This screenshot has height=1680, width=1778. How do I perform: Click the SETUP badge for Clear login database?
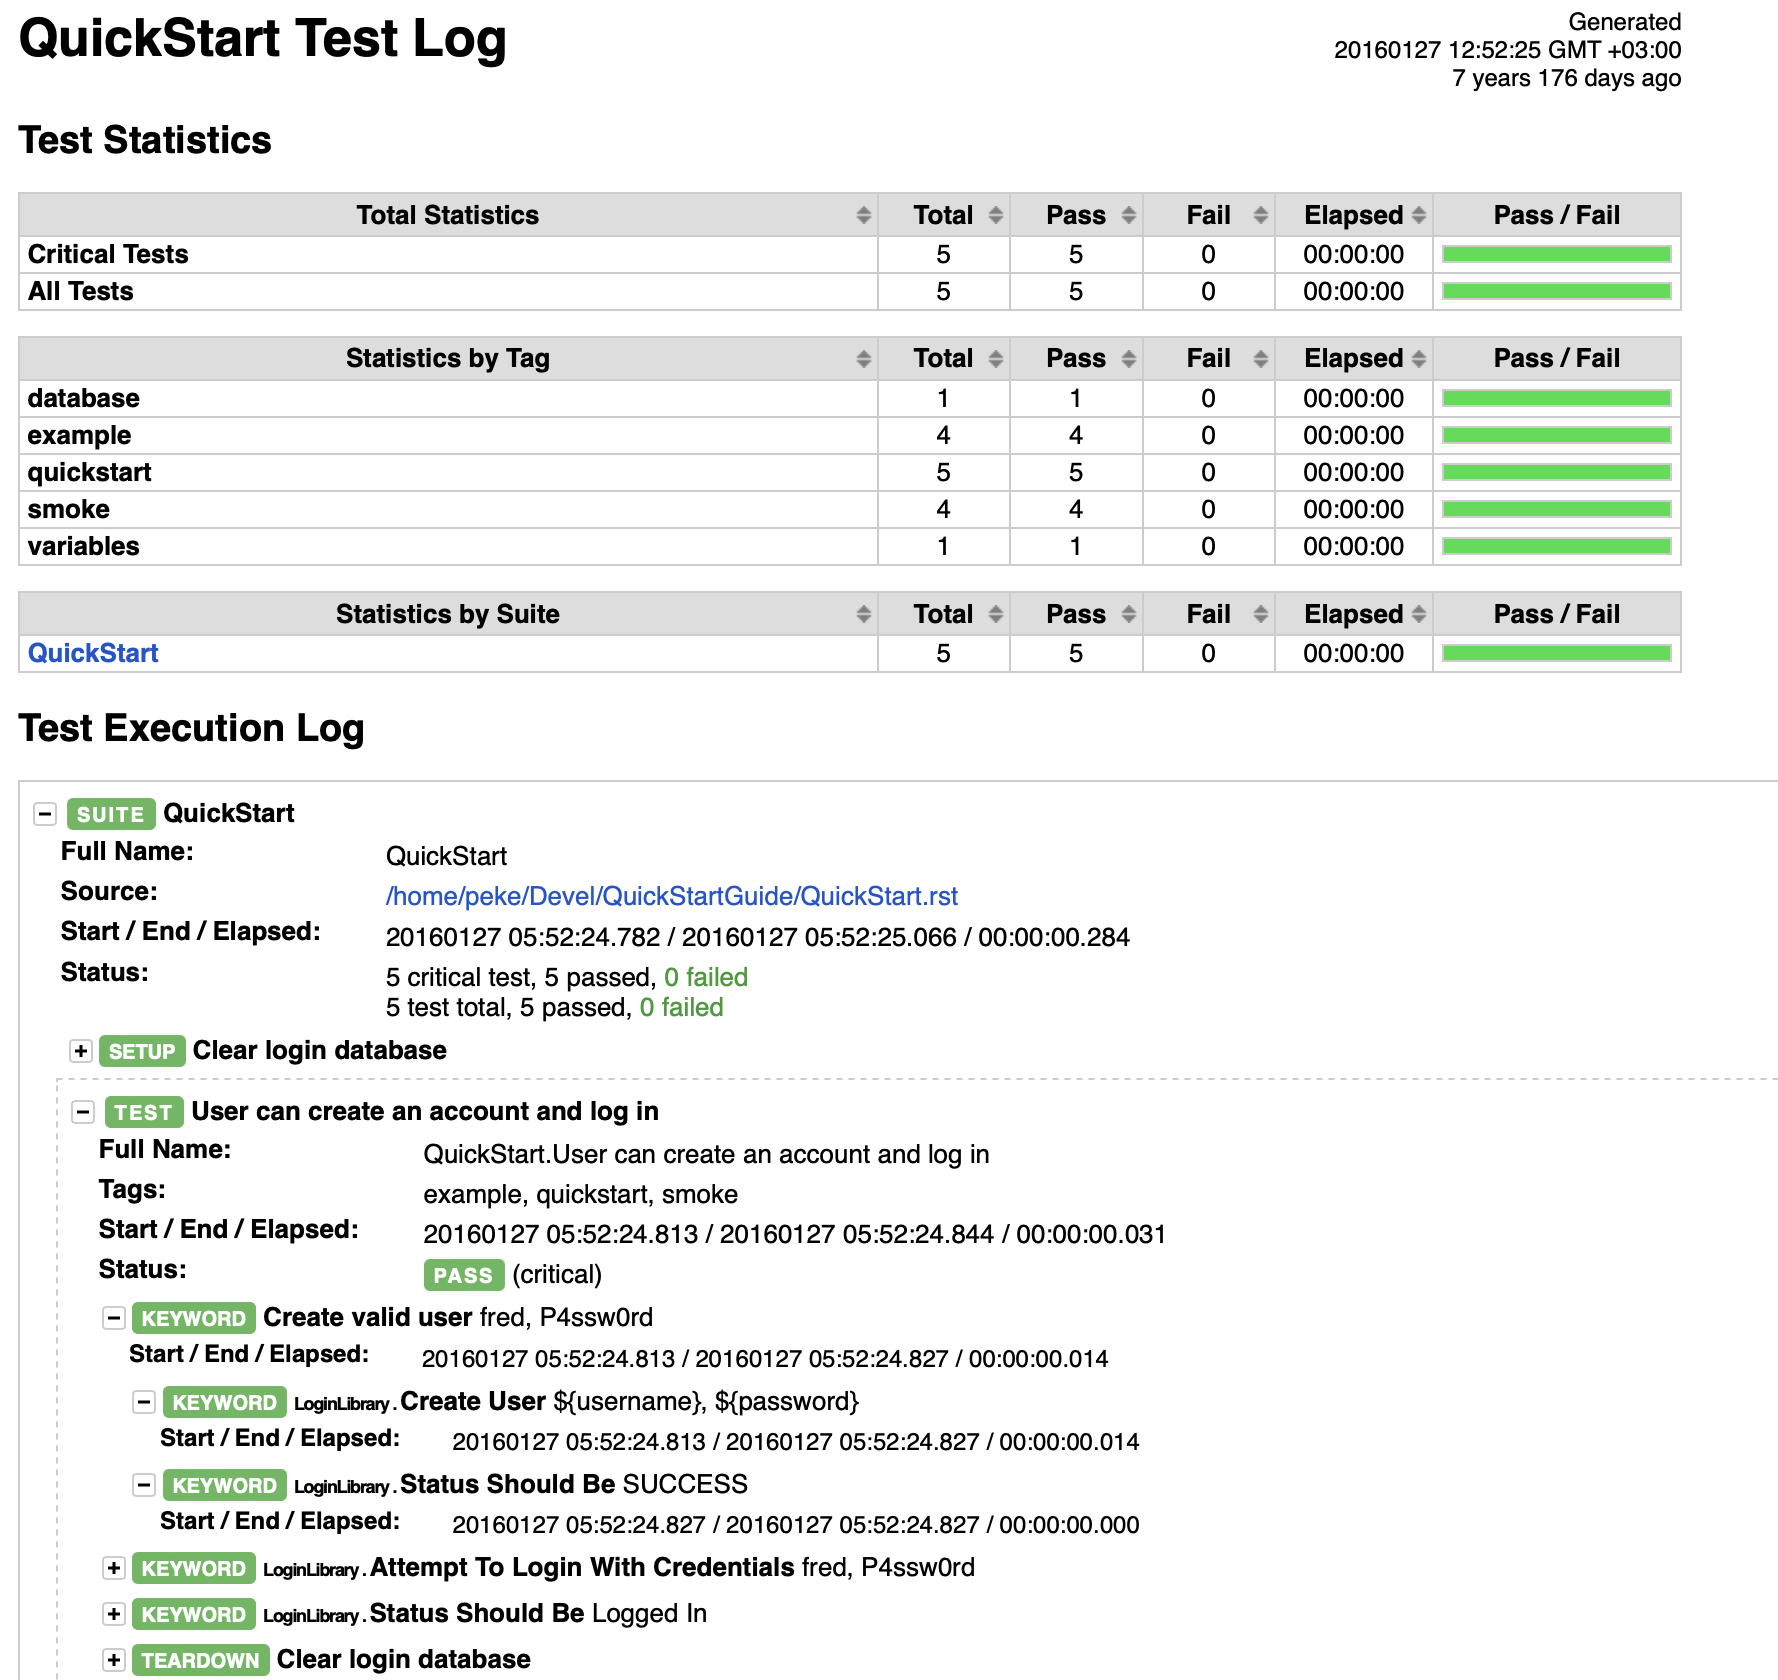click(x=143, y=1051)
